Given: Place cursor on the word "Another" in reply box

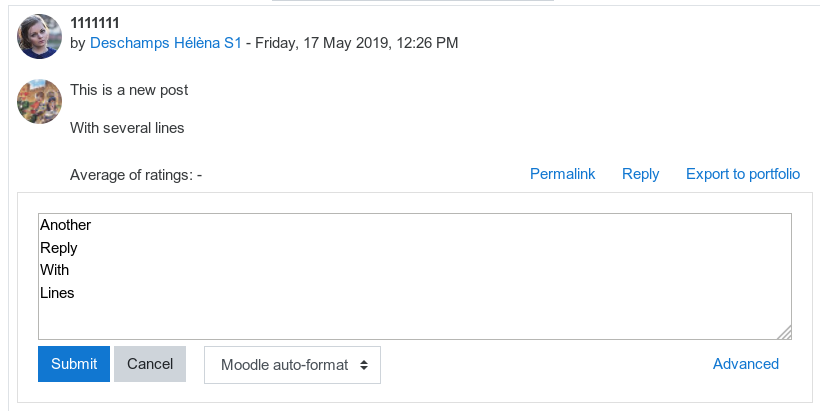Looking at the screenshot, I should point(65,225).
